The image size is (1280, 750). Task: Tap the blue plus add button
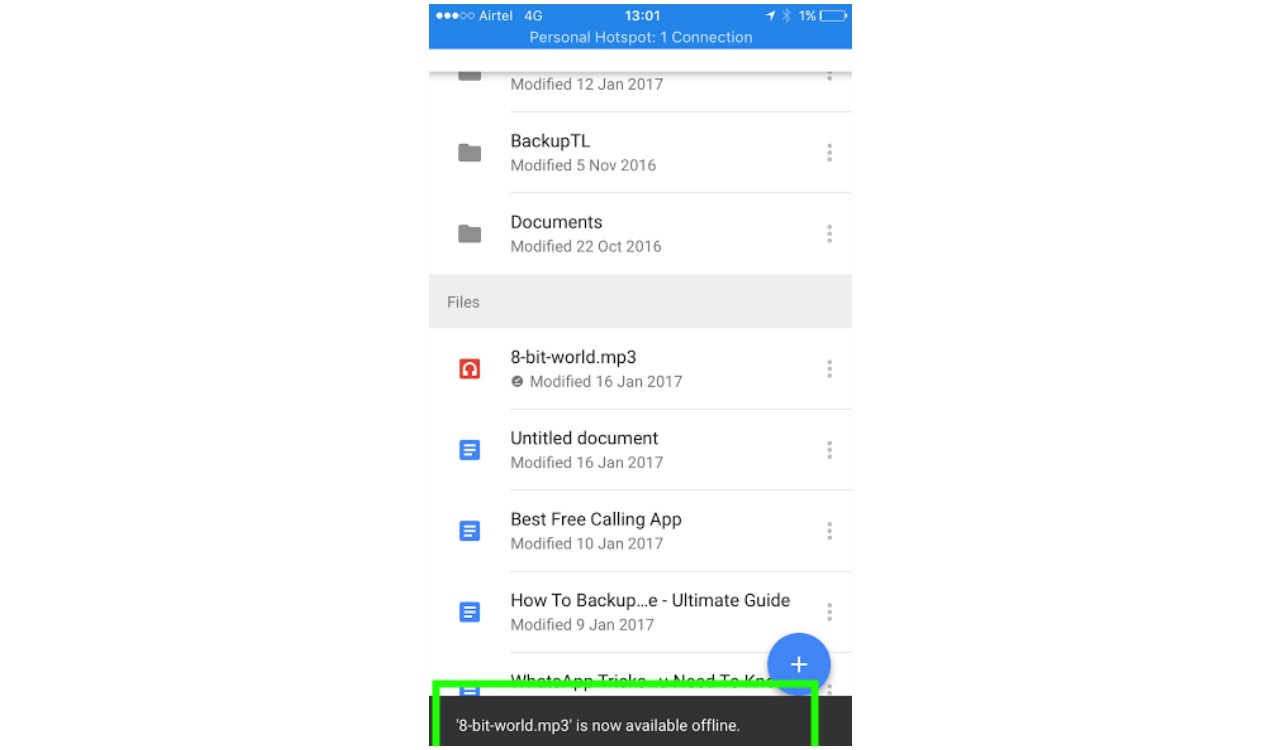pyautogui.click(x=799, y=665)
